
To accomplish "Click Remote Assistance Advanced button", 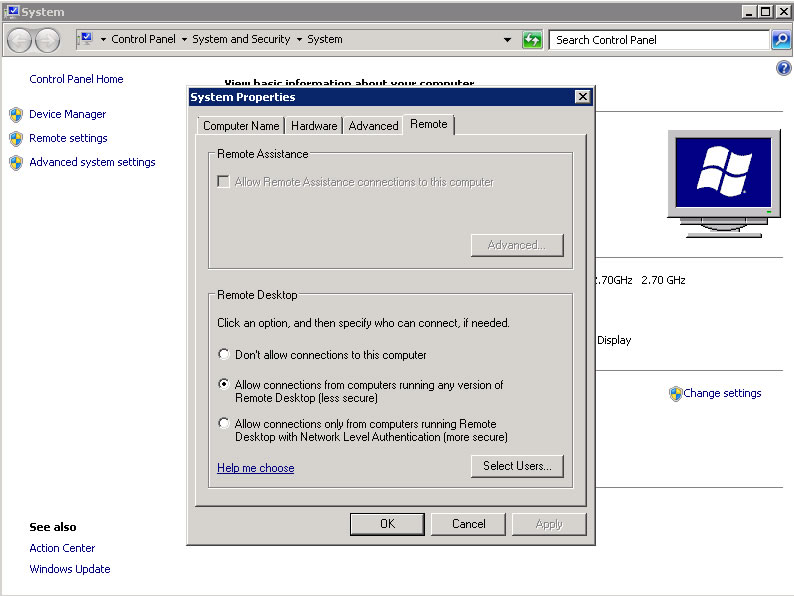I will [x=517, y=245].
